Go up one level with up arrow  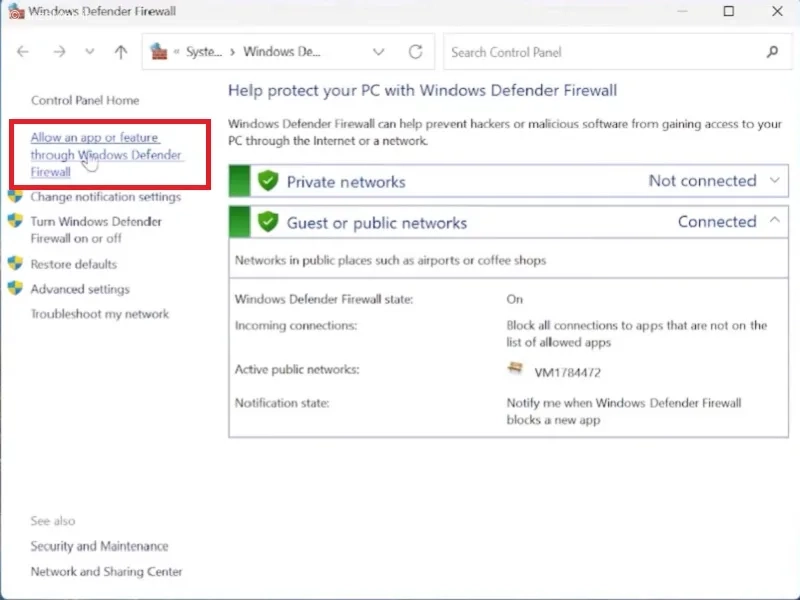[121, 52]
